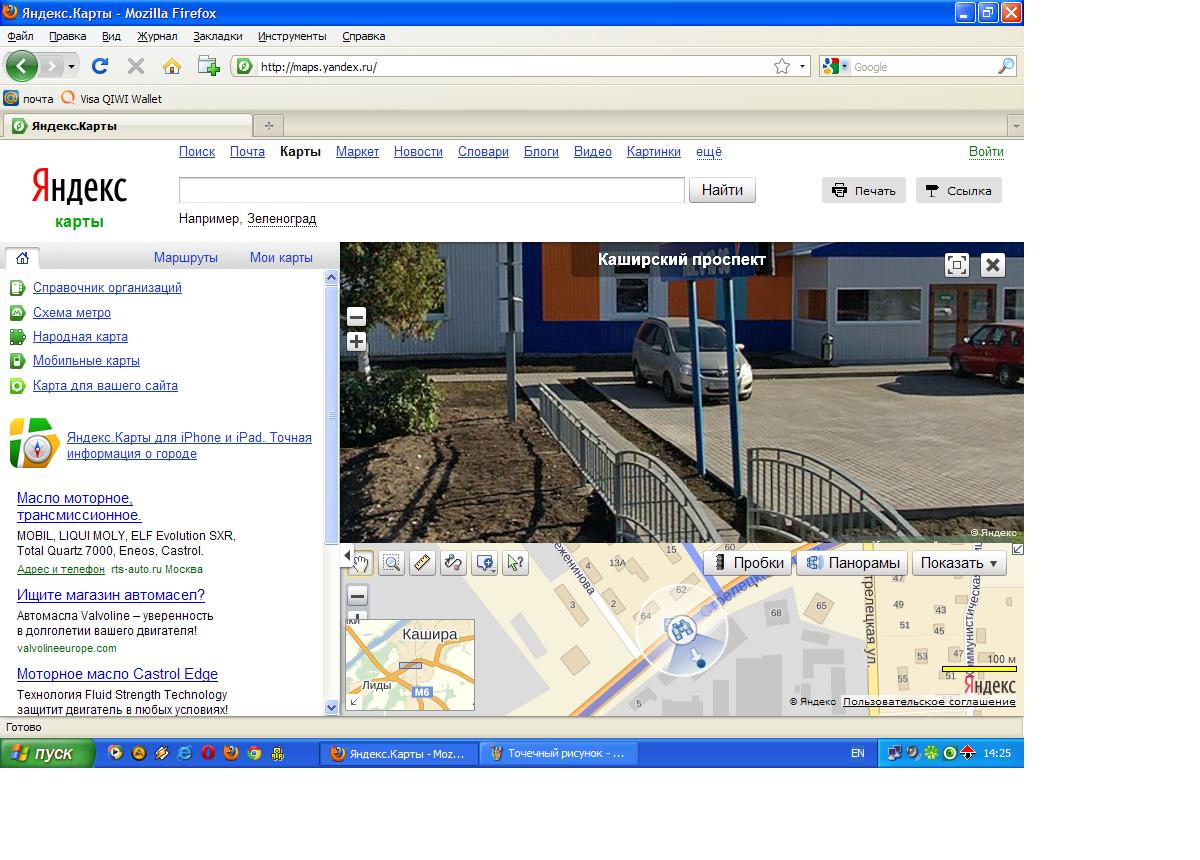
Task: Go to Firefox home page icon
Action: pyautogui.click(x=172, y=66)
